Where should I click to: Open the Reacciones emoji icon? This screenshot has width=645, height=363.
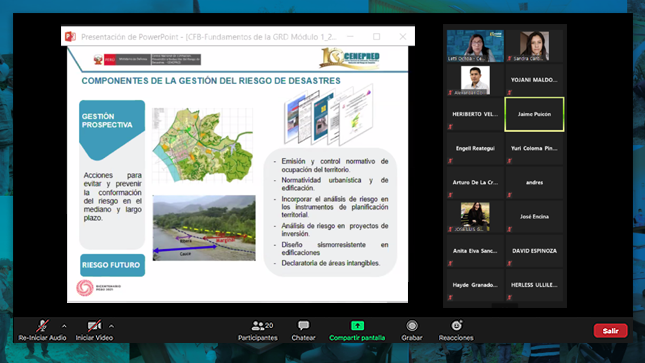pos(456,326)
